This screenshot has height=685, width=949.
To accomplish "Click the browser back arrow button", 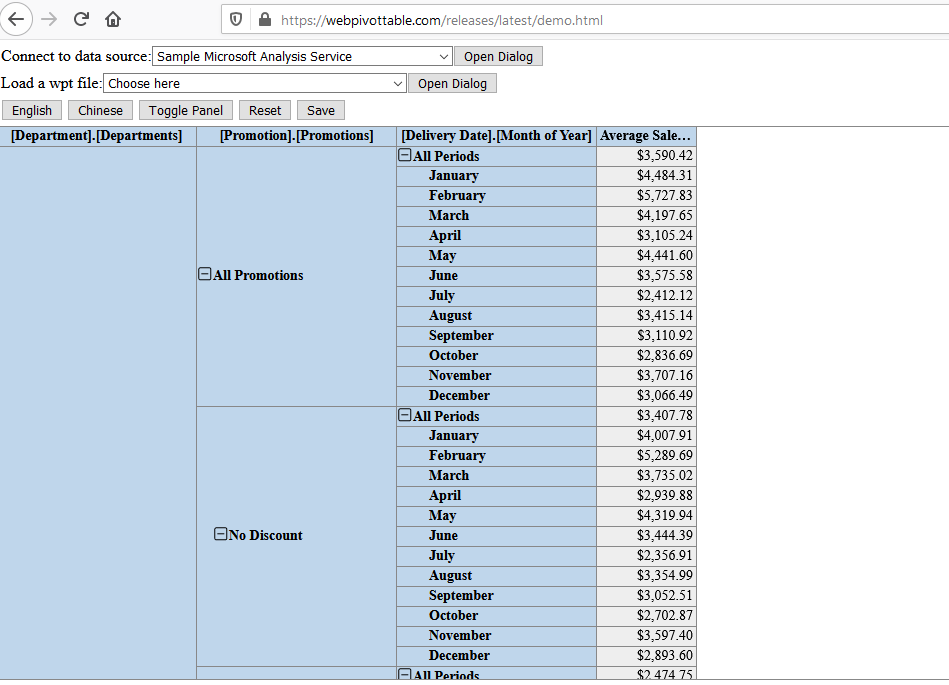I will [17, 19].
